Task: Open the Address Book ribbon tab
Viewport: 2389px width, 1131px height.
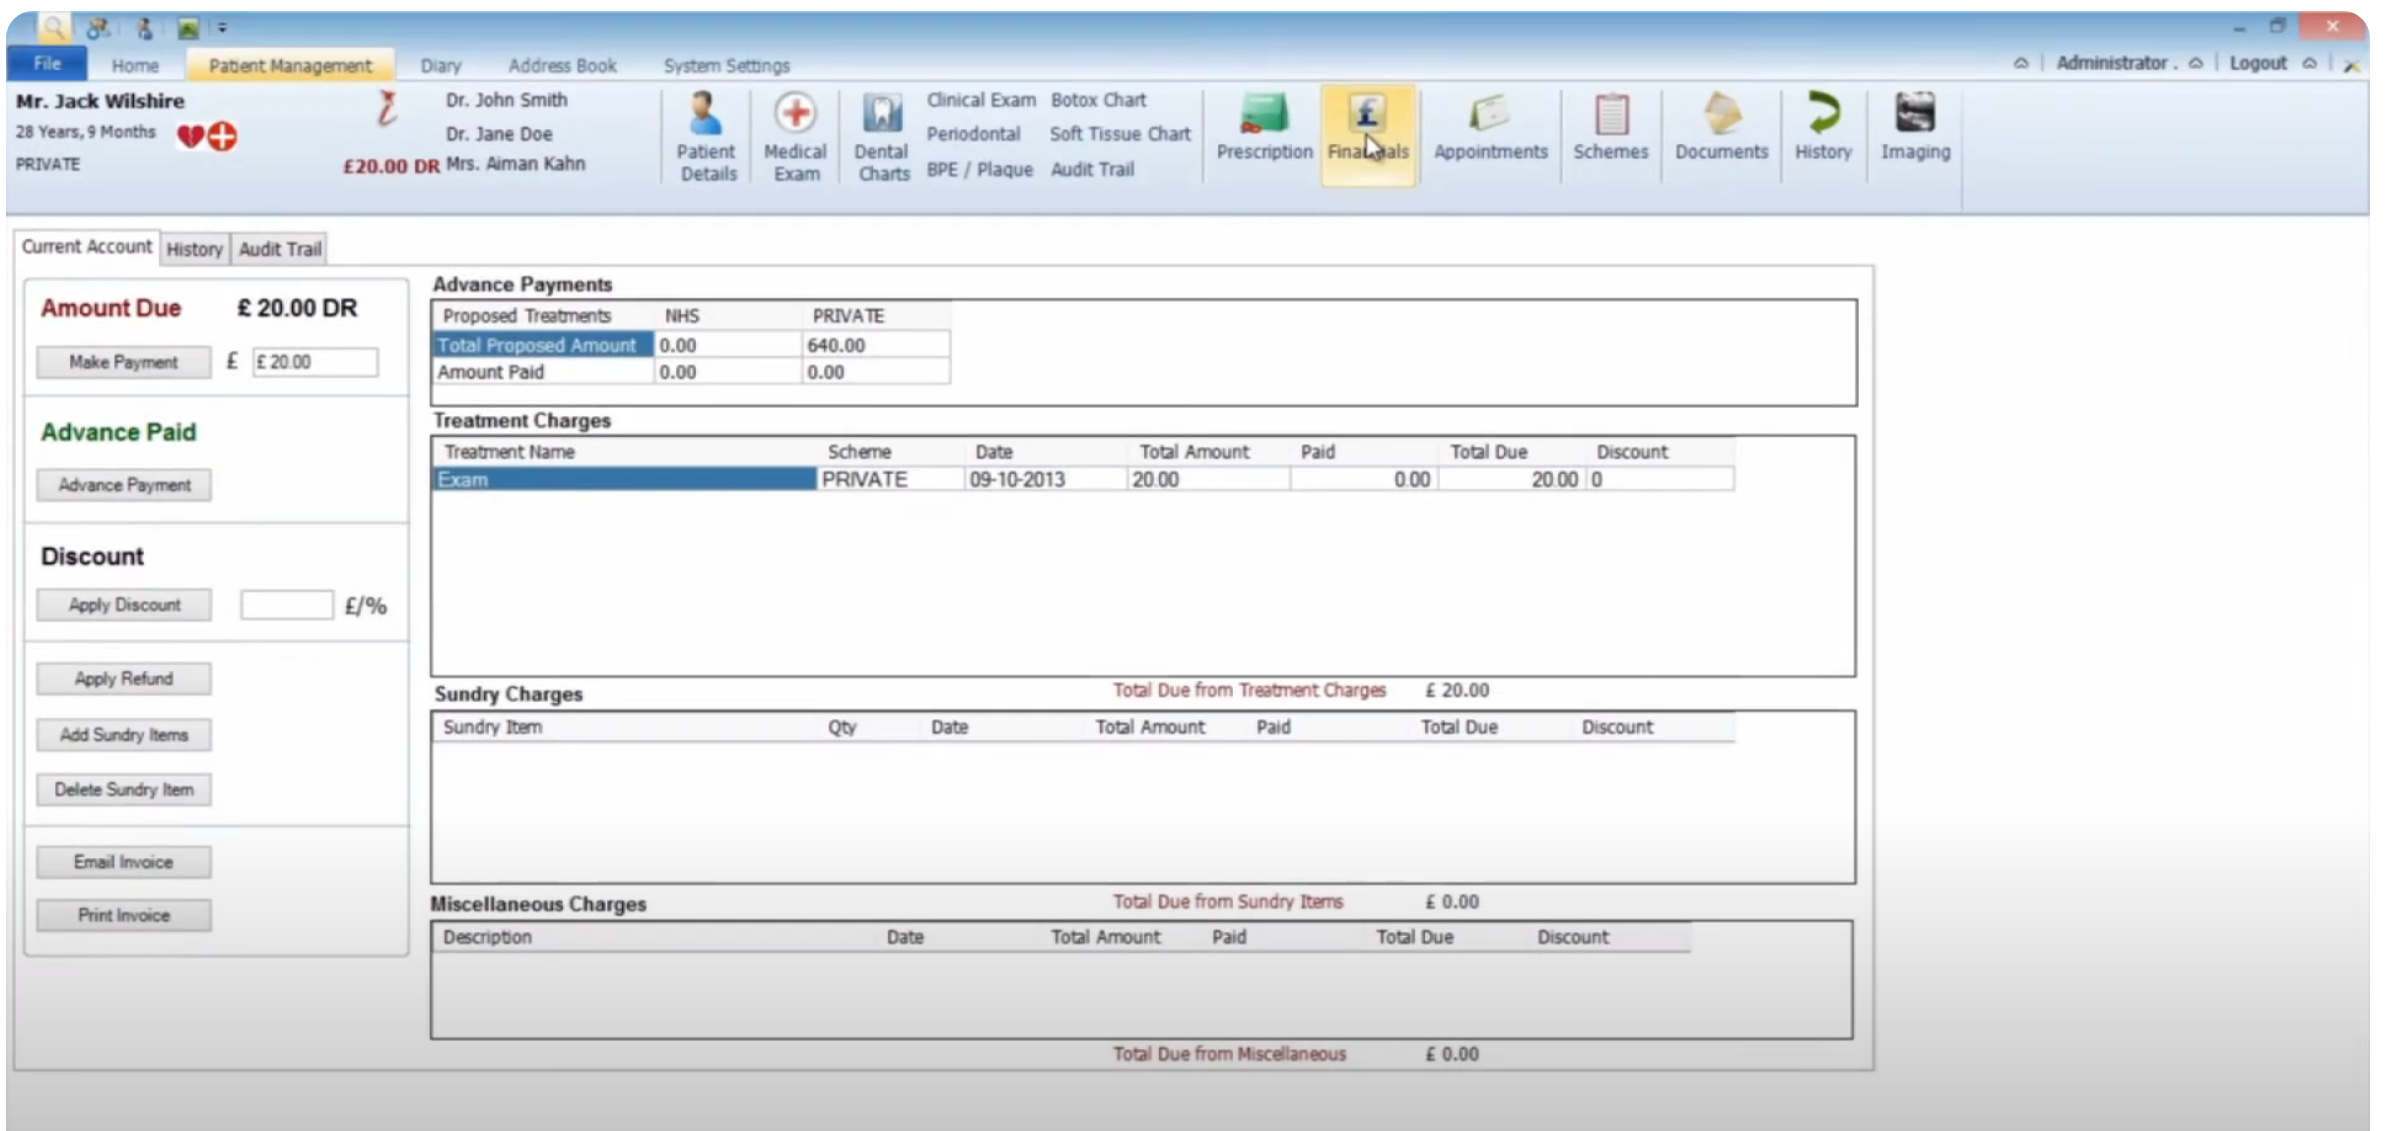Action: [562, 65]
